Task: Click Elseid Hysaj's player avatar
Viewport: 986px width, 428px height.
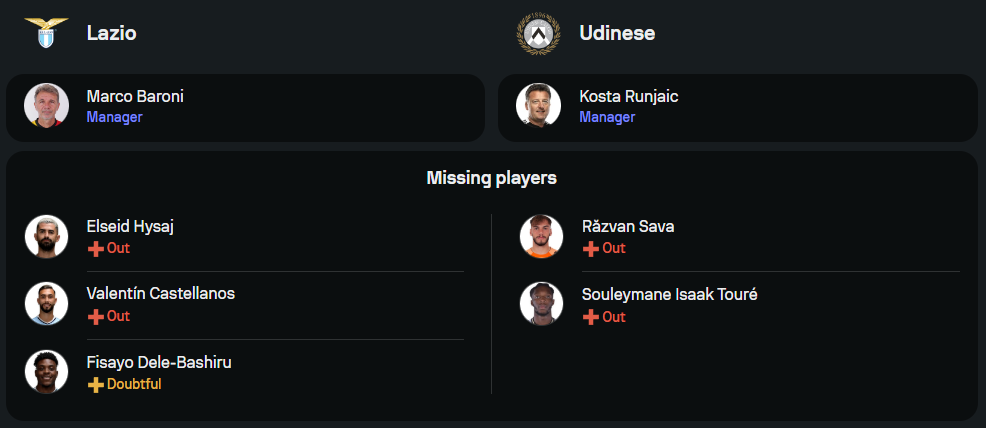Action: [47, 237]
